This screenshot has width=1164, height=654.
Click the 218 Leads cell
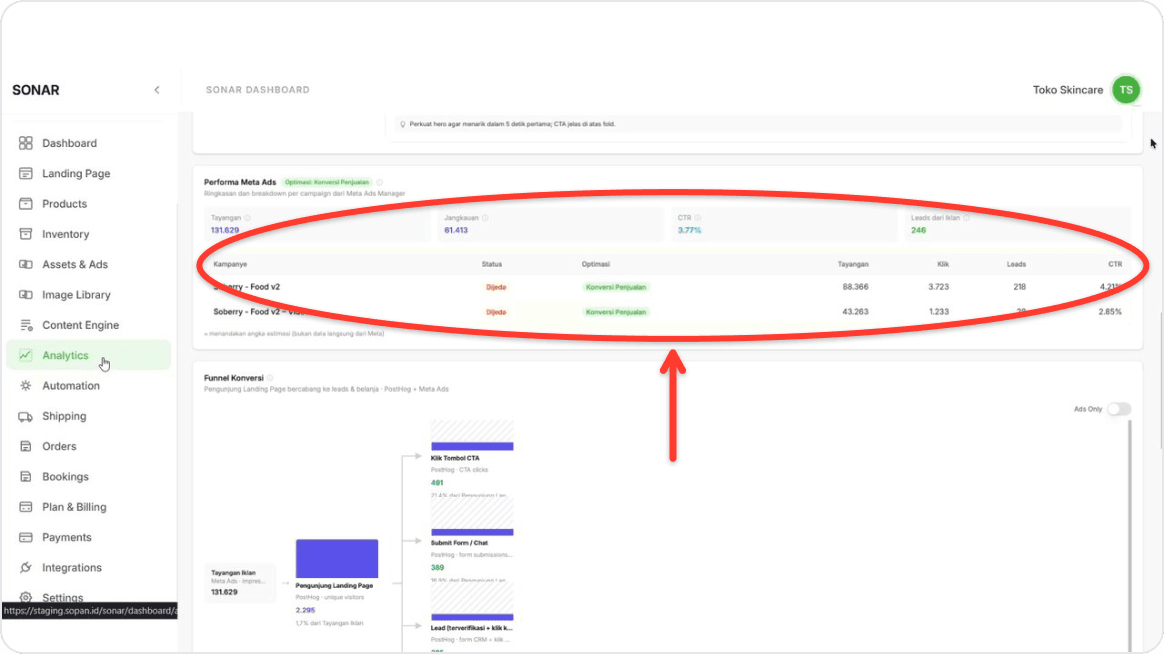point(1019,287)
